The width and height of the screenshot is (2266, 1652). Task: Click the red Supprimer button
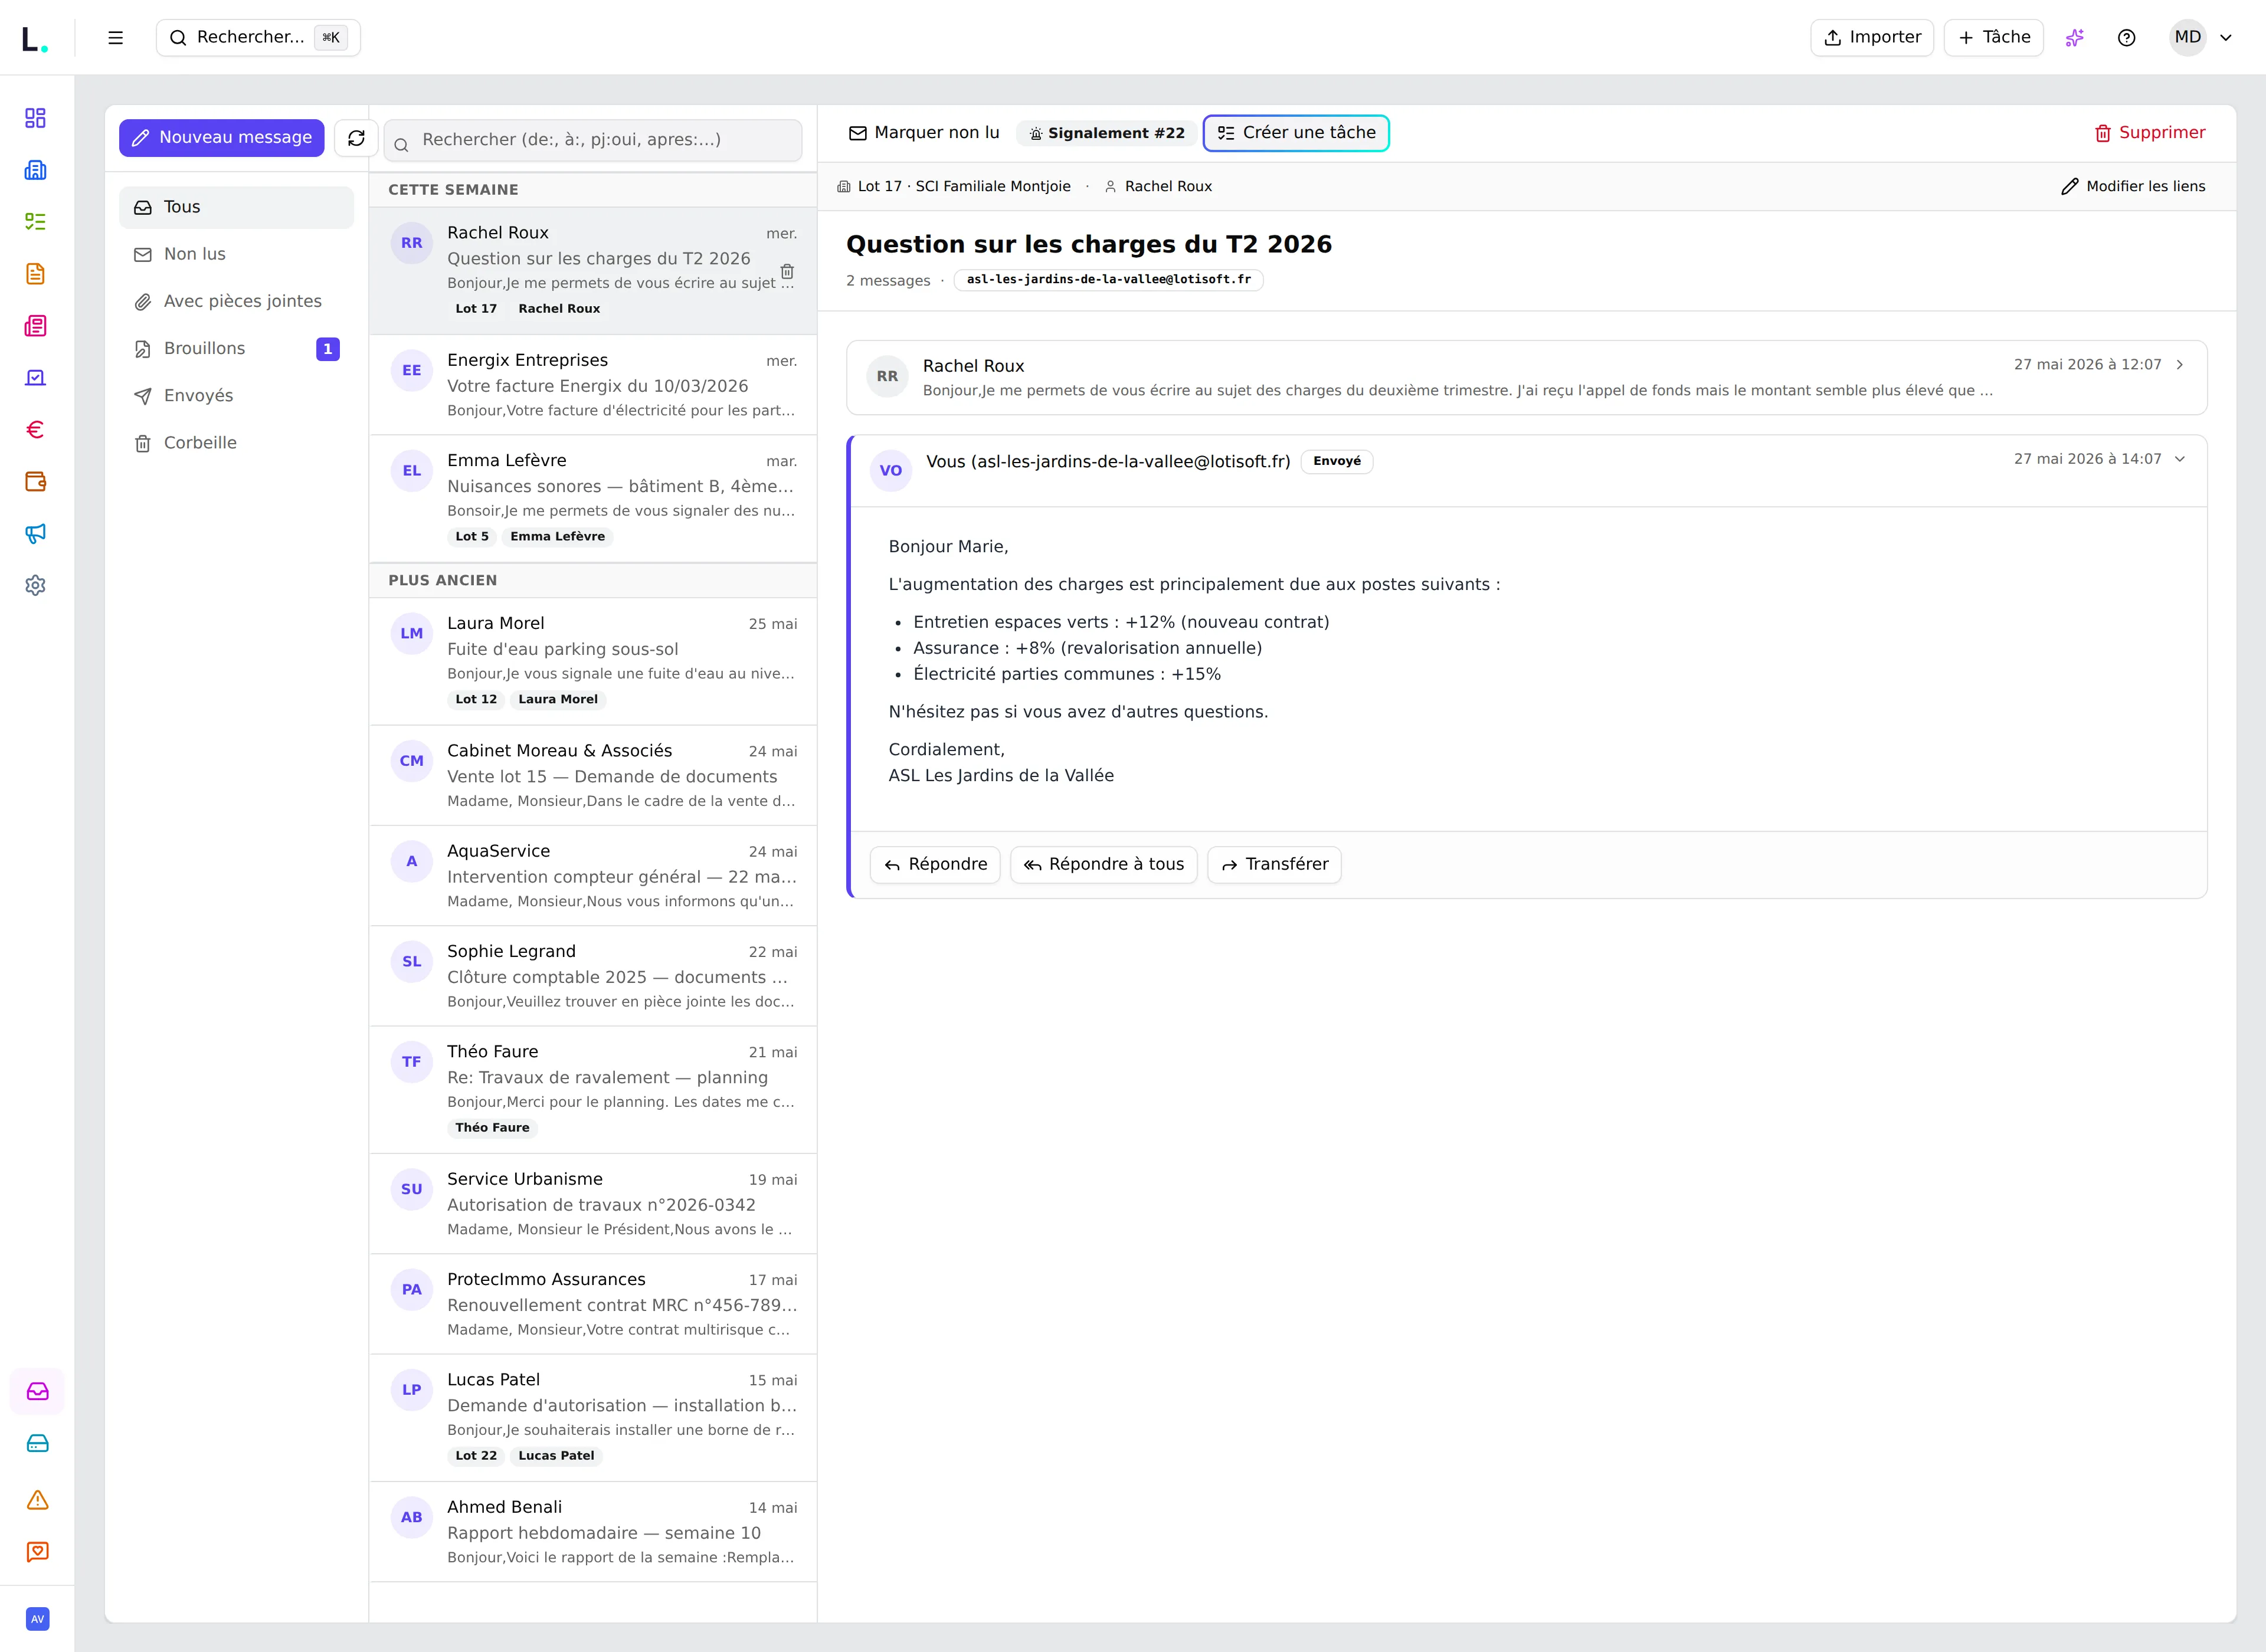[x=2150, y=133]
